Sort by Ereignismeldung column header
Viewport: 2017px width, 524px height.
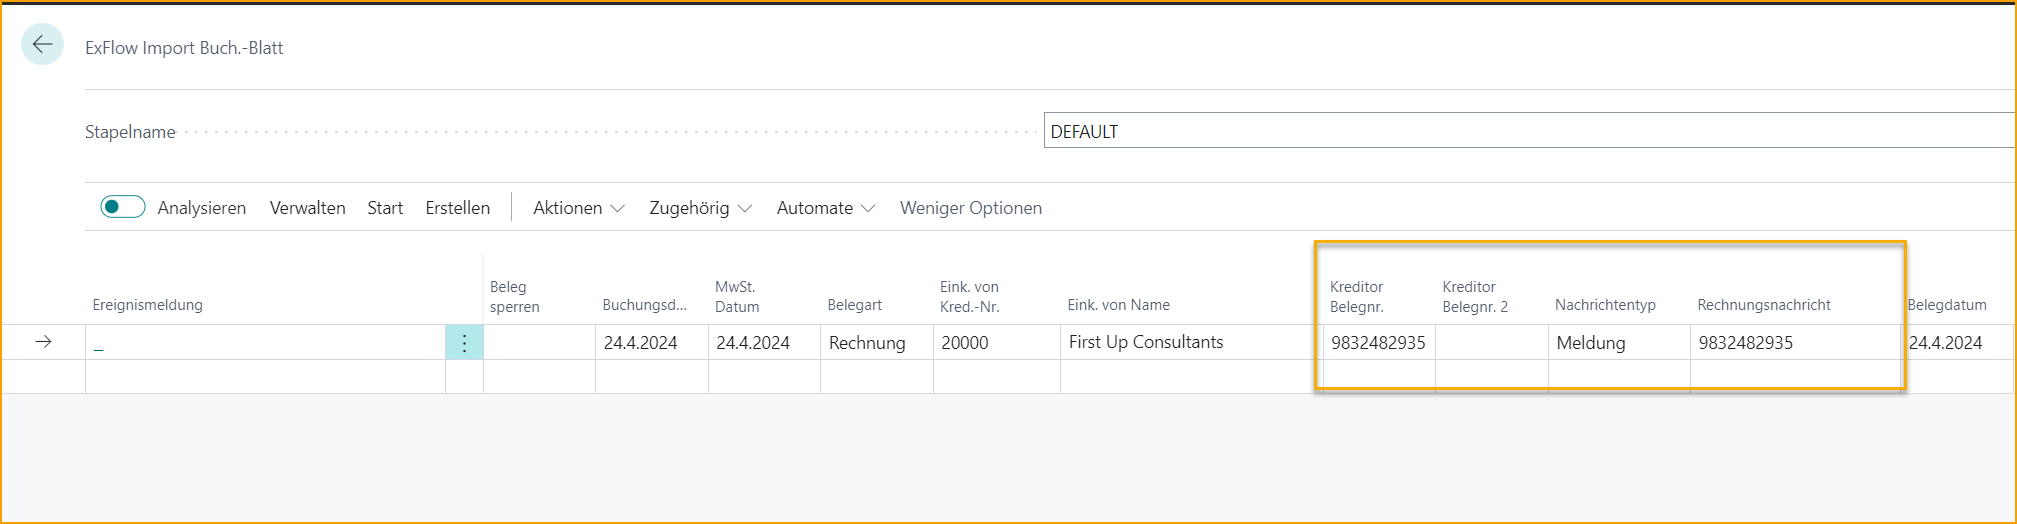point(148,305)
